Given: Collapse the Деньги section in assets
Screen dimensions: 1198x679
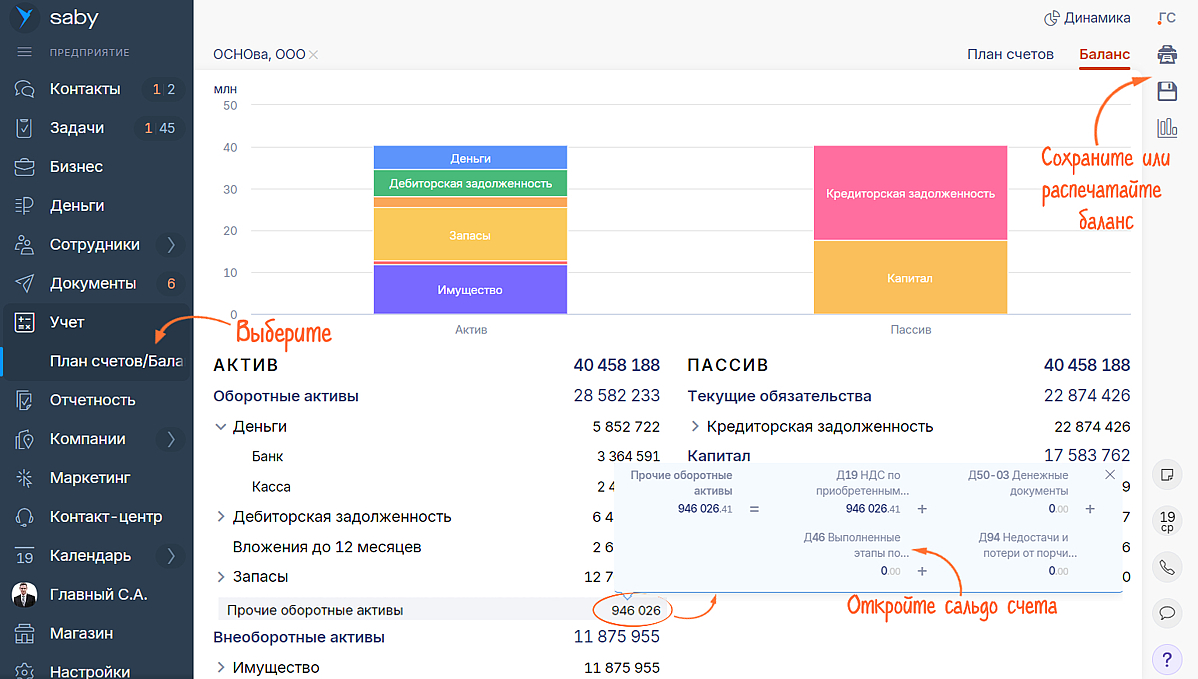Looking at the screenshot, I should [x=220, y=427].
